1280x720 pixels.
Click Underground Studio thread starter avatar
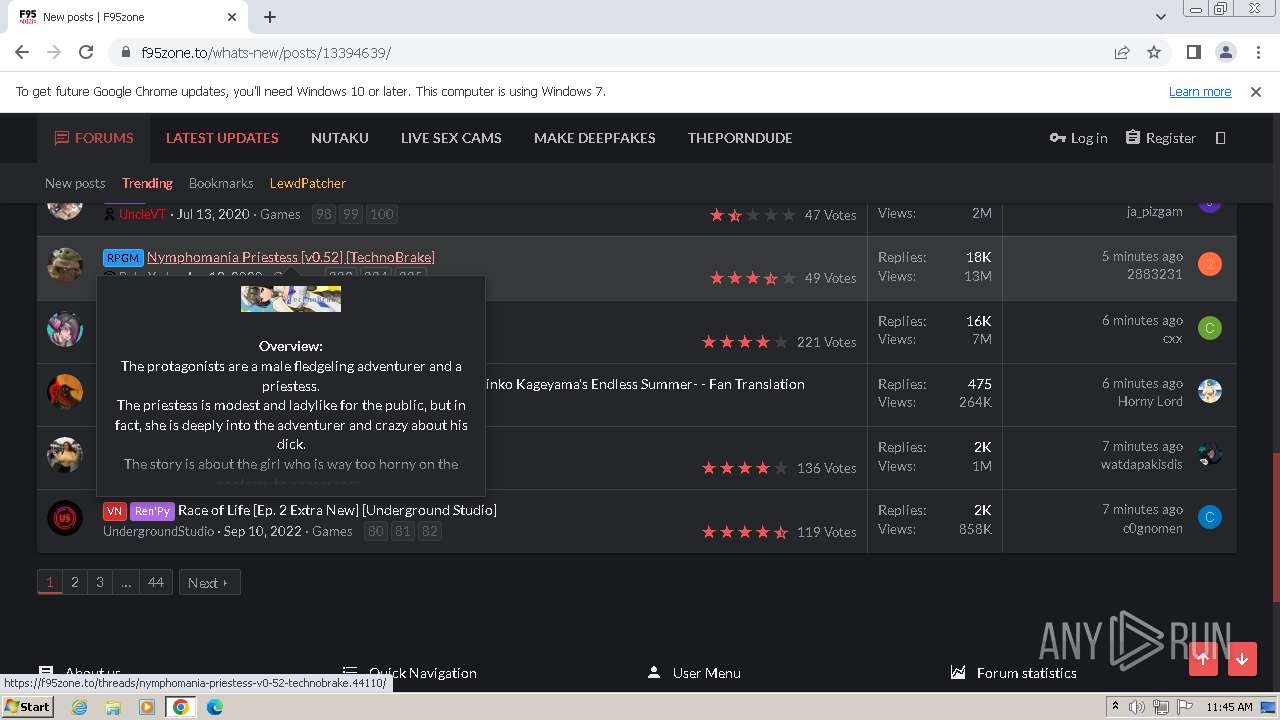pyautogui.click(x=65, y=518)
